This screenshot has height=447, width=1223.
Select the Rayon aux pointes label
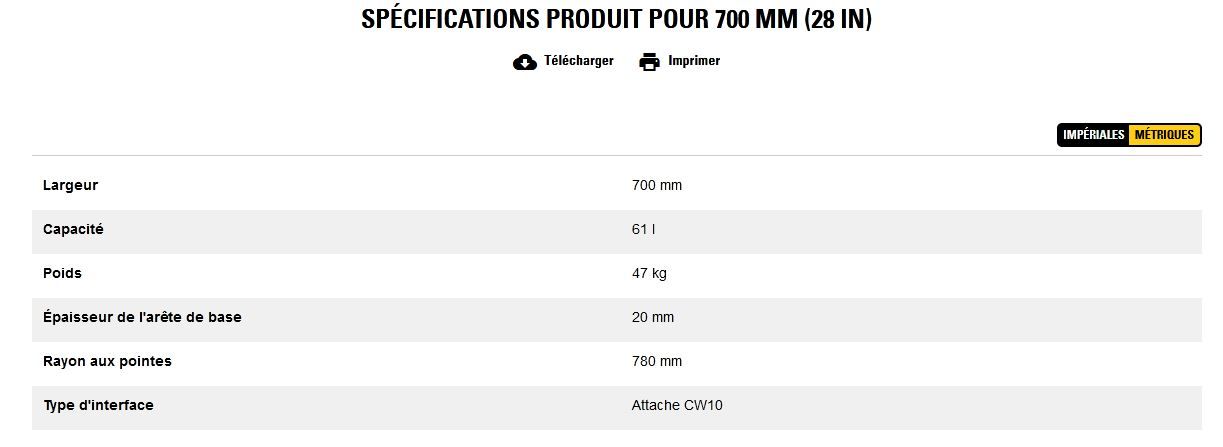107,361
